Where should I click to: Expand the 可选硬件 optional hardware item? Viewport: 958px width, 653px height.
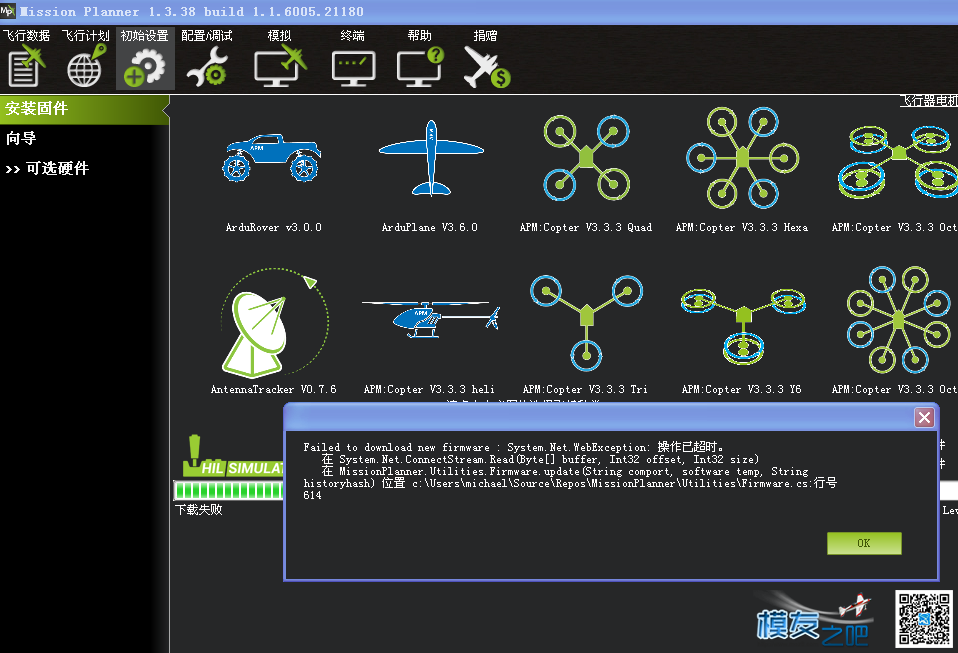[48, 169]
